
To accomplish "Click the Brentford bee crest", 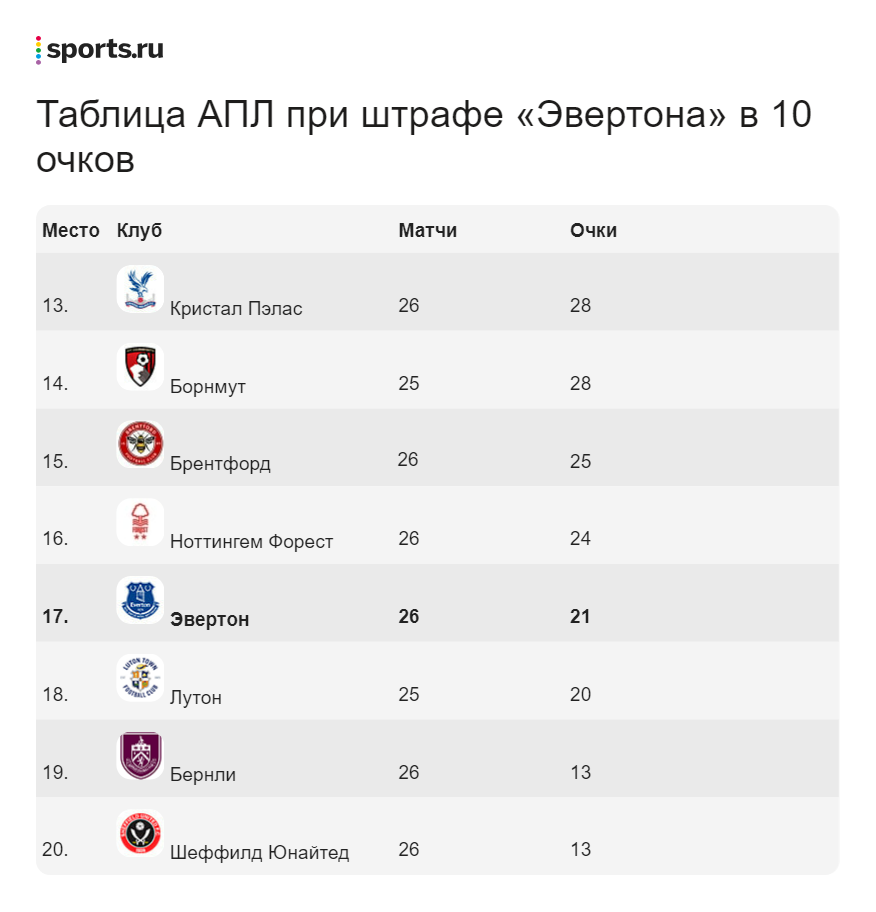I will click(140, 444).
